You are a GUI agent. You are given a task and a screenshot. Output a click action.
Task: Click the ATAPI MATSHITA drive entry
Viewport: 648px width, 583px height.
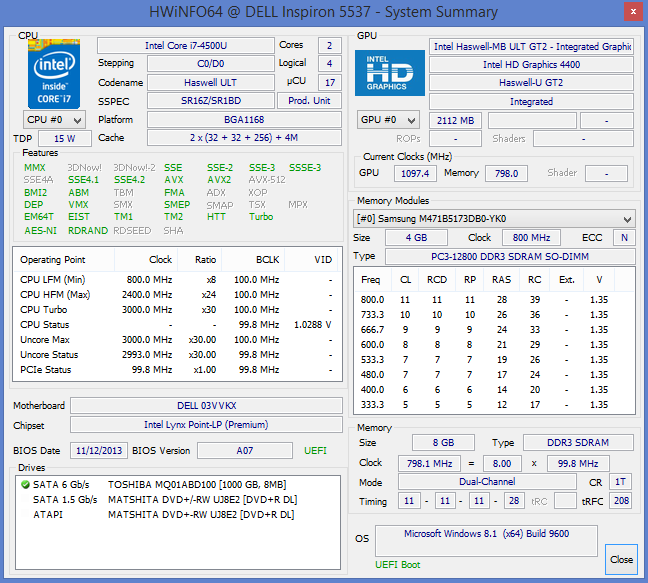(178, 514)
